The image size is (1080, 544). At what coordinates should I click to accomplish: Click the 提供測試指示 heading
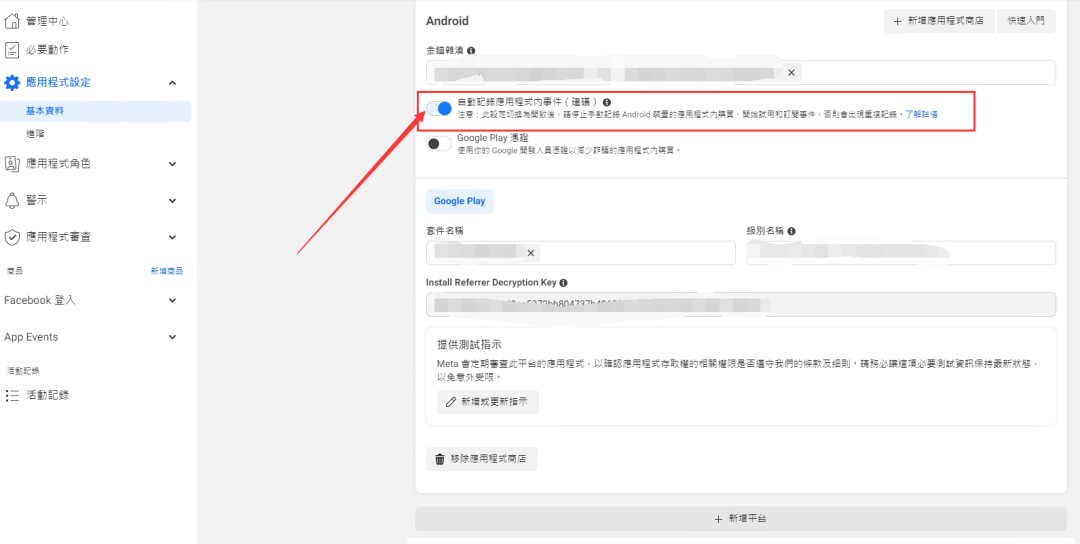tap(468, 345)
